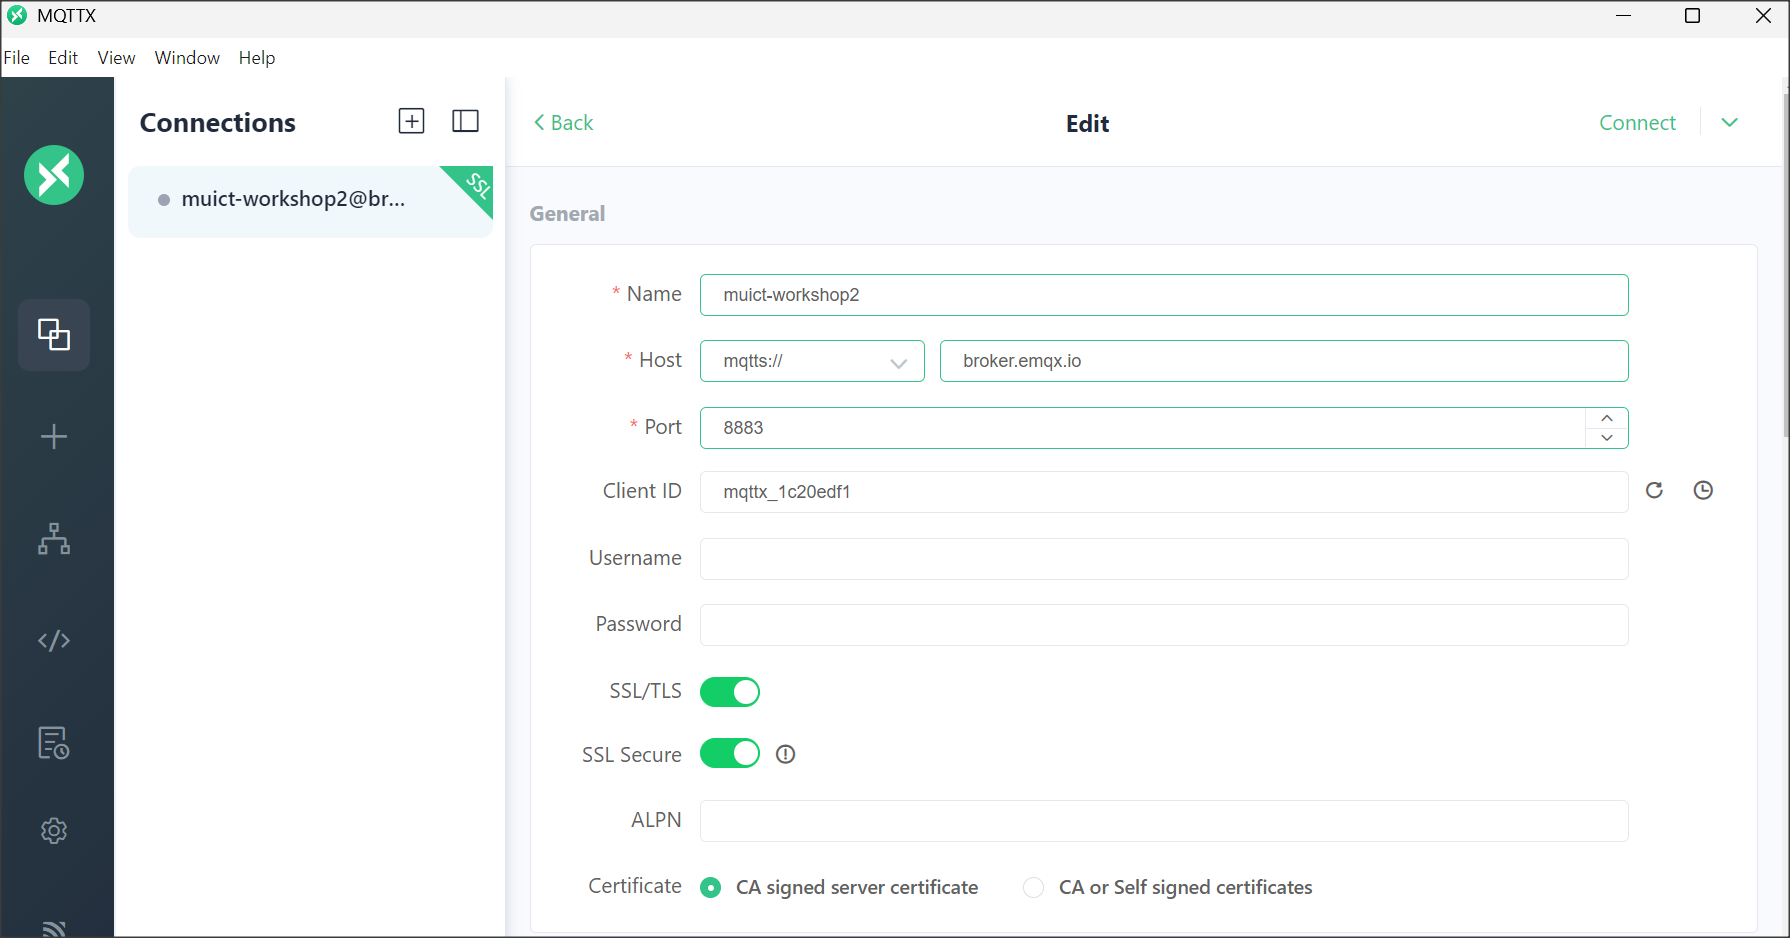This screenshot has width=1790, height=938.
Task: Disable the SSL/TLS switch
Action: click(730, 692)
